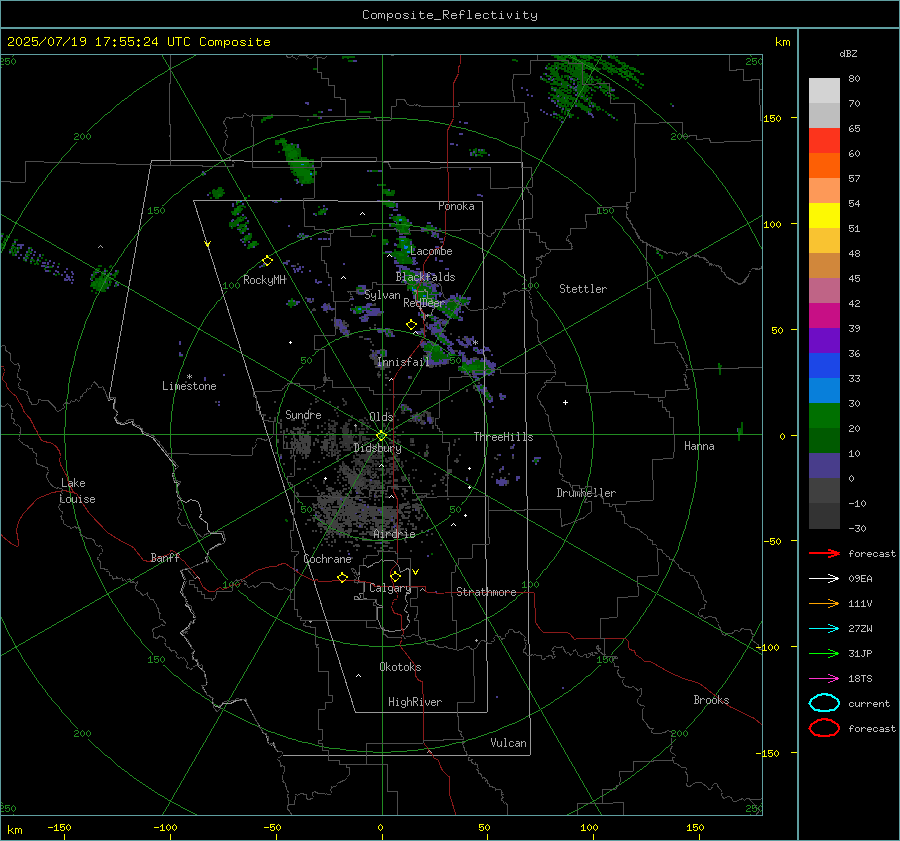Image resolution: width=900 pixels, height=841 pixels.
Task: Click the Blackfalds city label
Action: click(425, 277)
